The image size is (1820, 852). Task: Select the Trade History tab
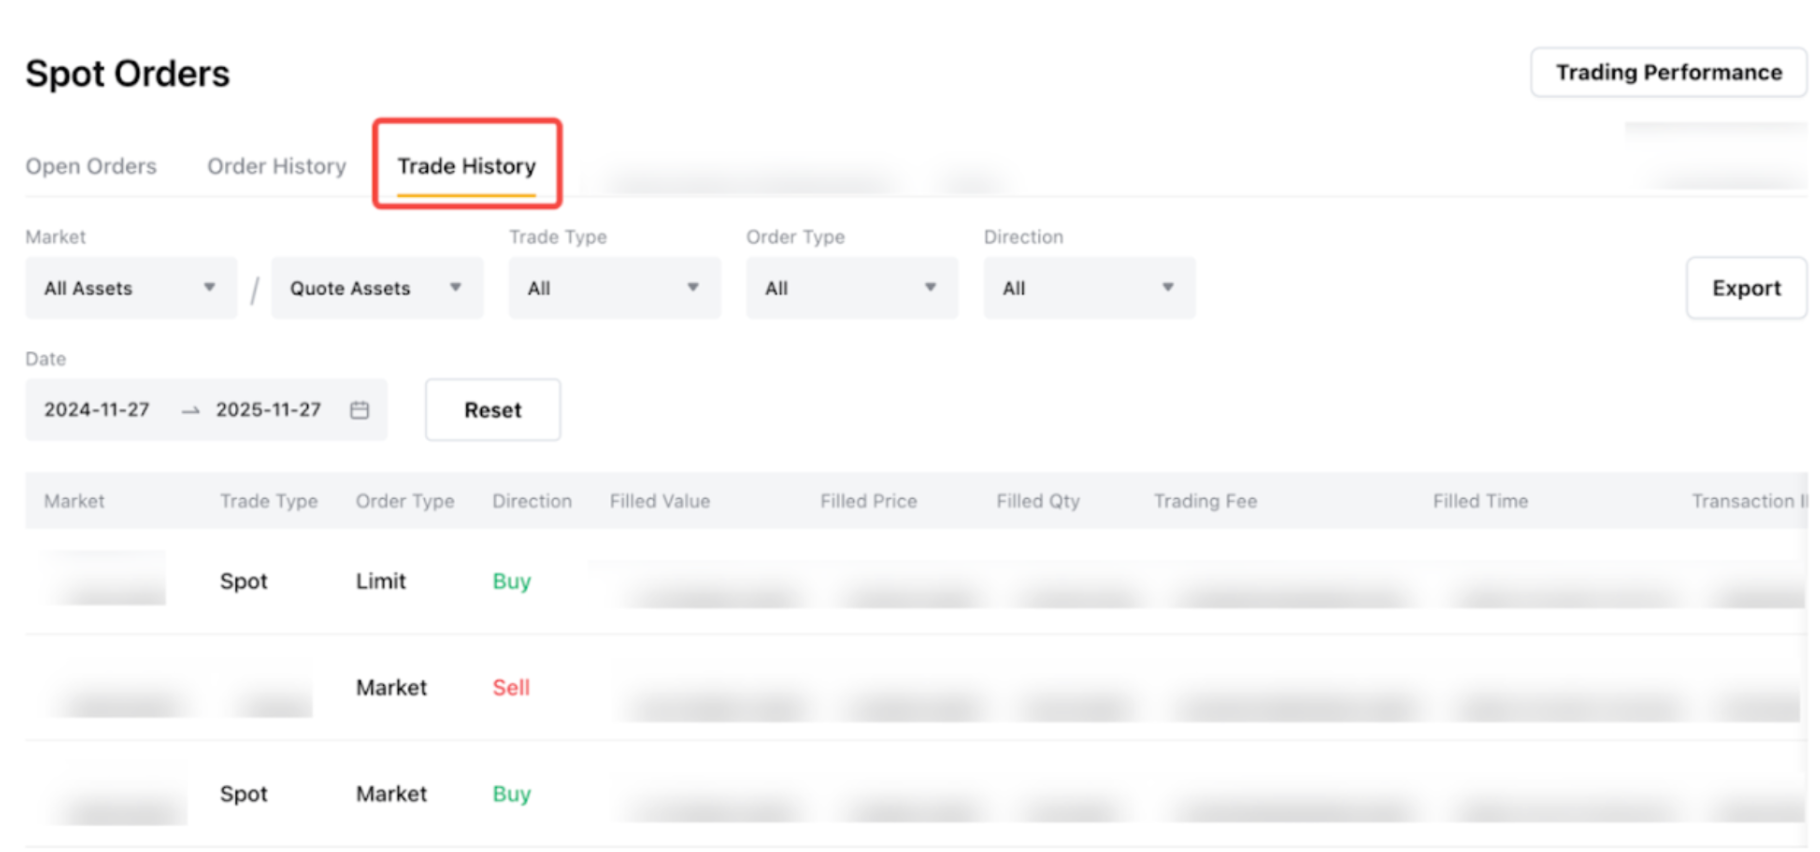[466, 166]
